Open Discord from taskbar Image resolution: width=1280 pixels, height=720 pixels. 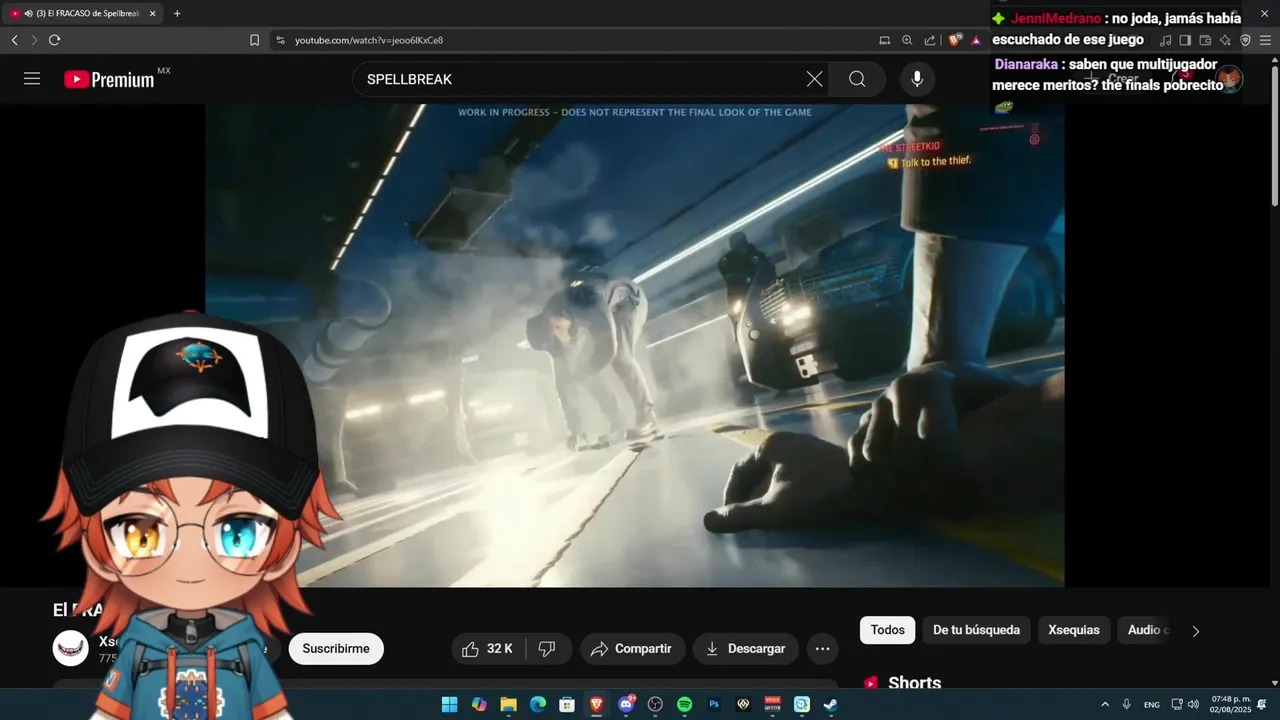coord(626,704)
